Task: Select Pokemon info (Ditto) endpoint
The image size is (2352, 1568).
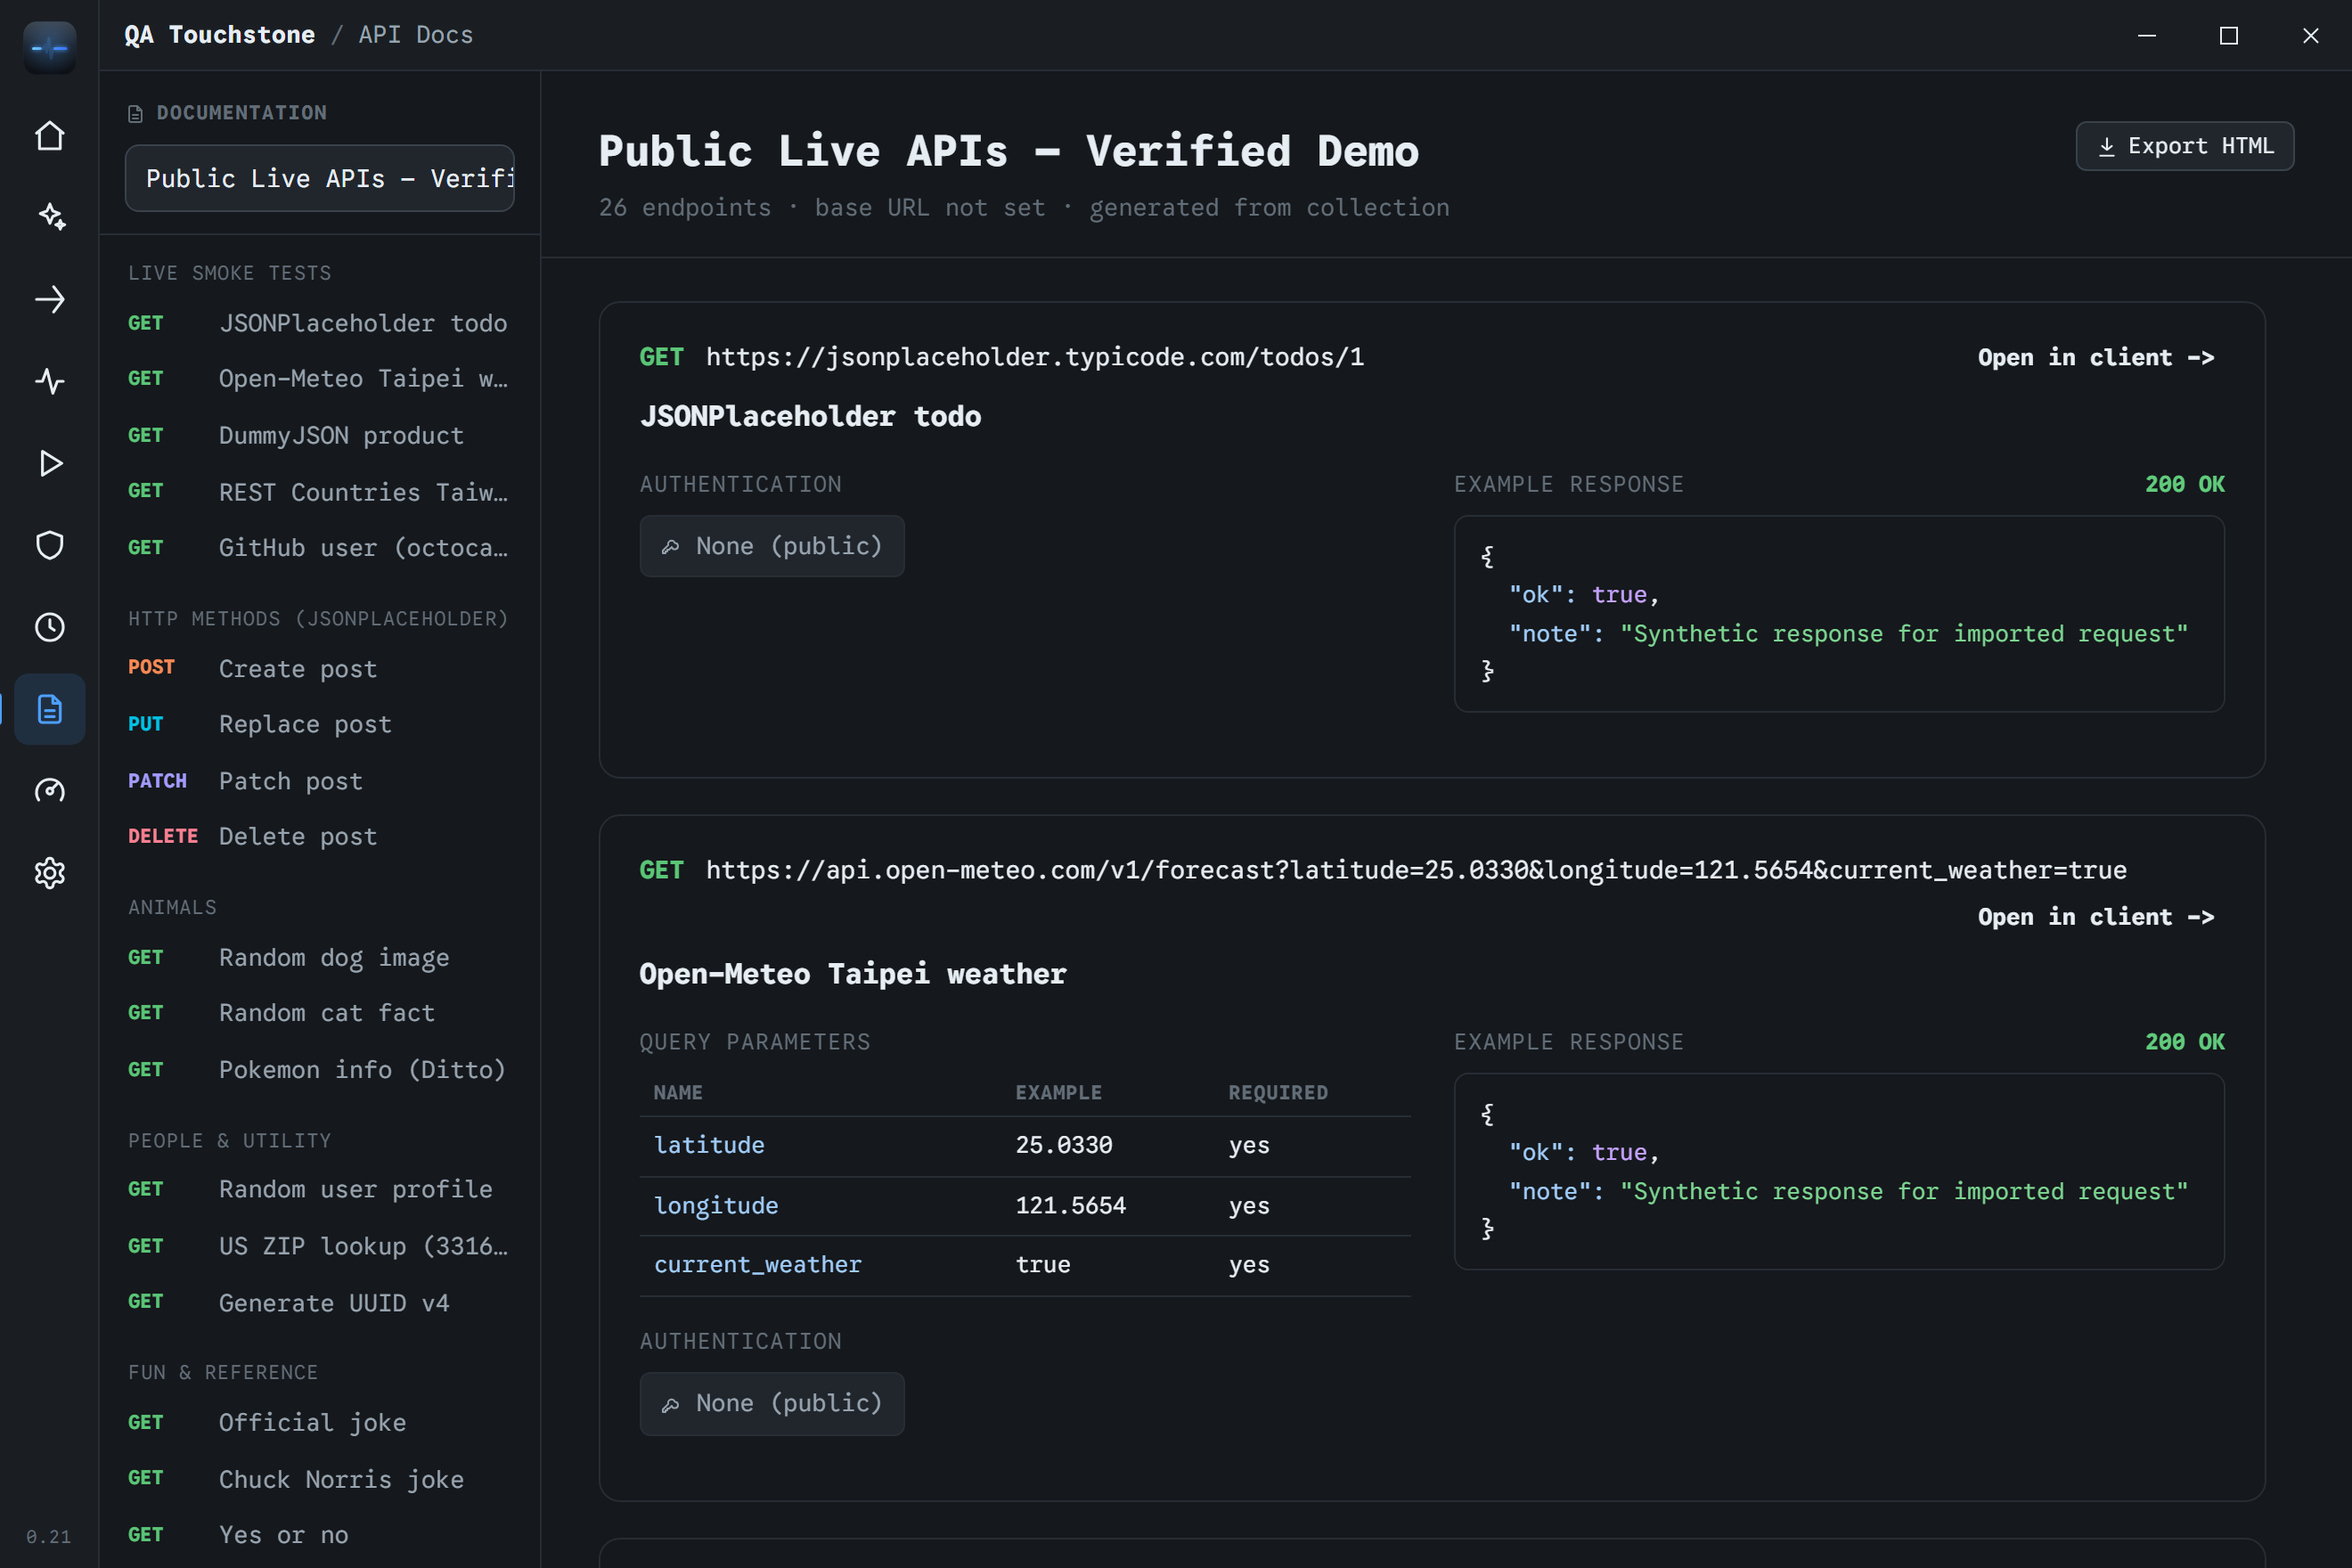Action: coord(319,1069)
